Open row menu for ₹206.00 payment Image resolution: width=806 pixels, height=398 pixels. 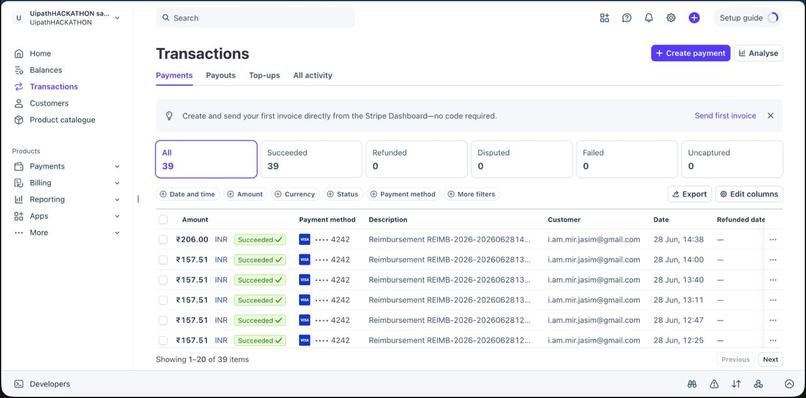point(773,240)
